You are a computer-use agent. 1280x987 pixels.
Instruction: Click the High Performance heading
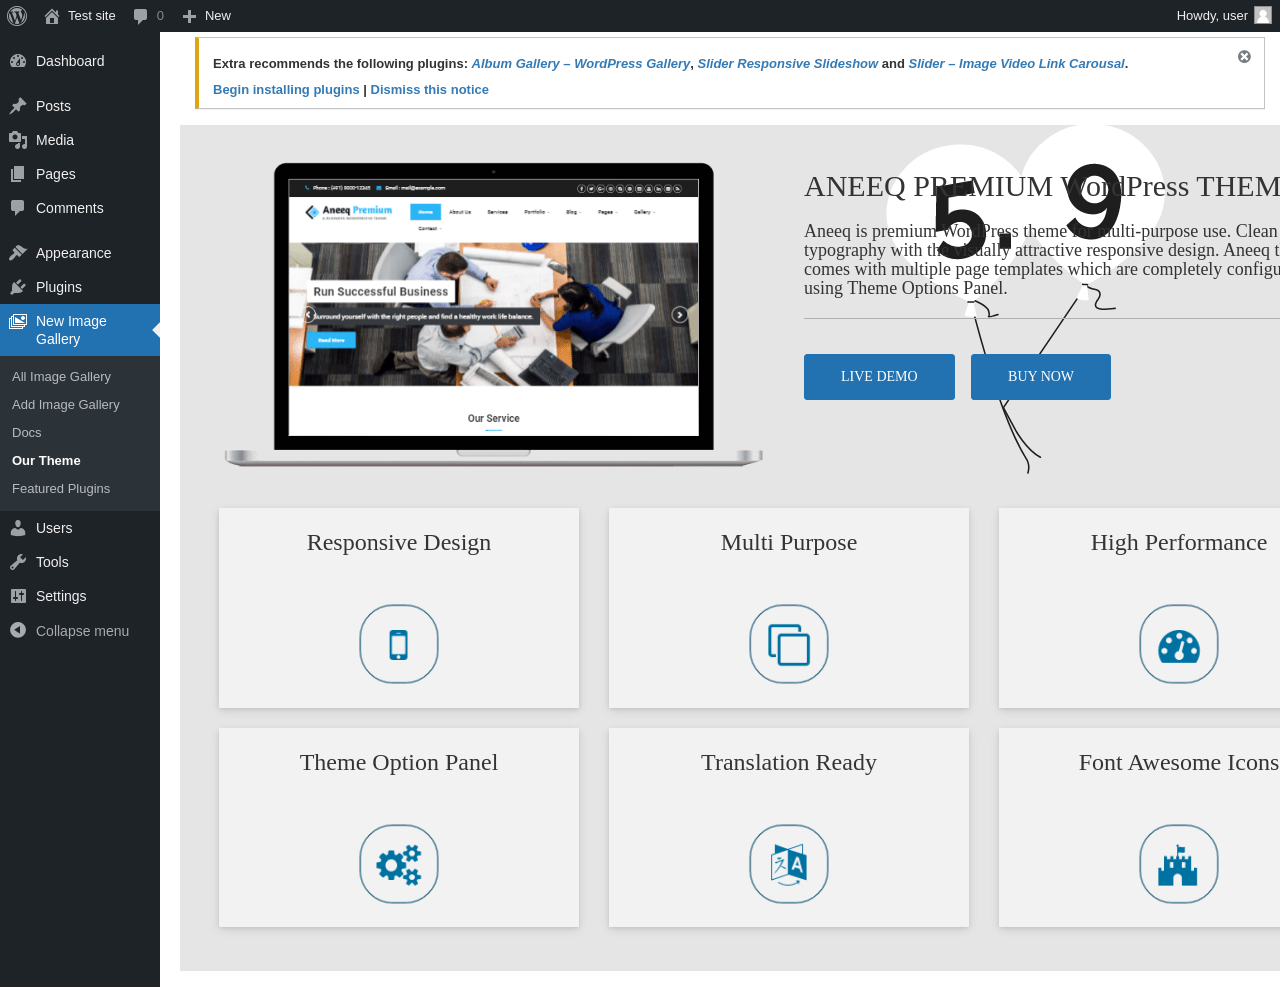point(1179,543)
